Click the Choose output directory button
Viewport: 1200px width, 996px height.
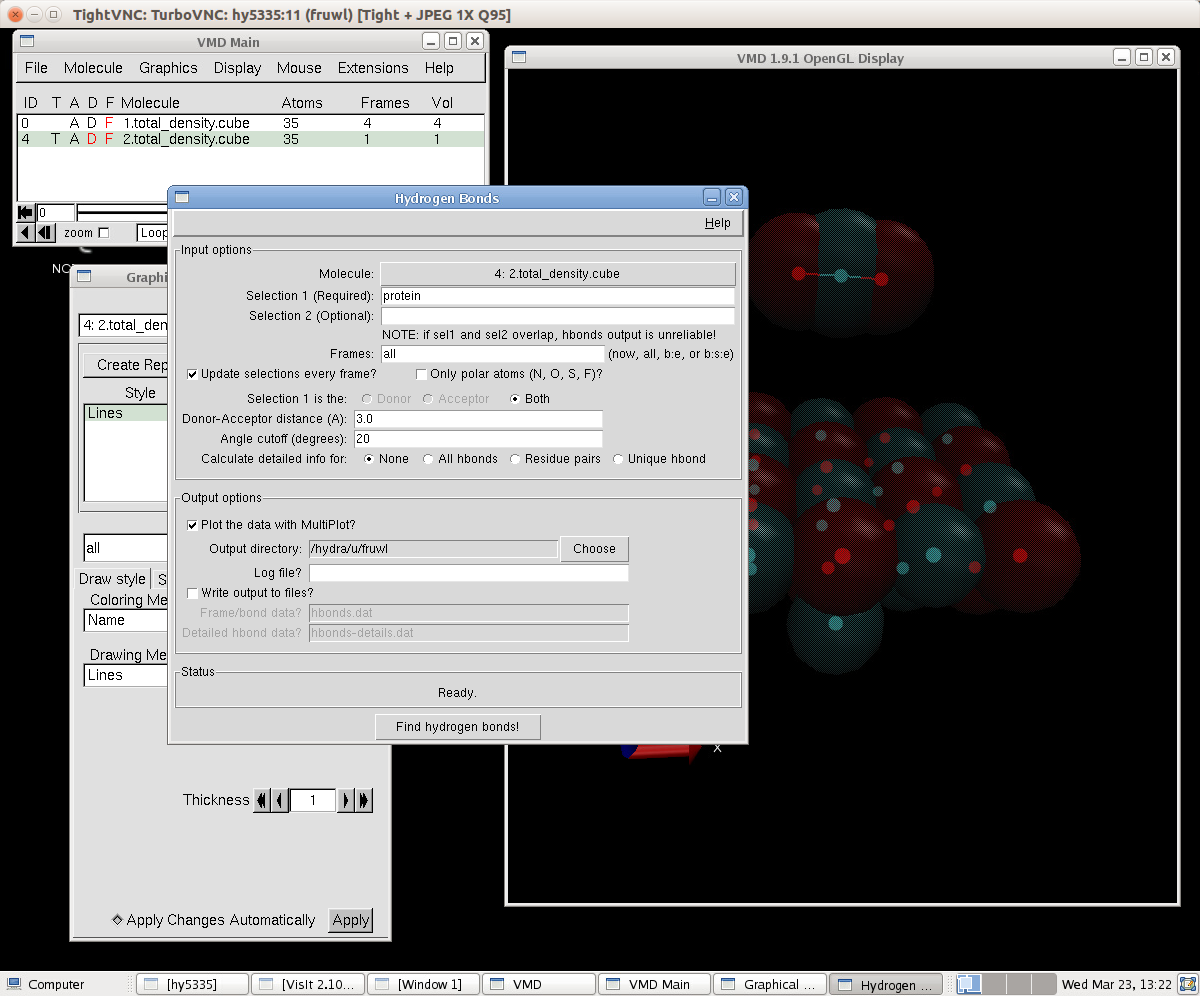click(x=594, y=549)
